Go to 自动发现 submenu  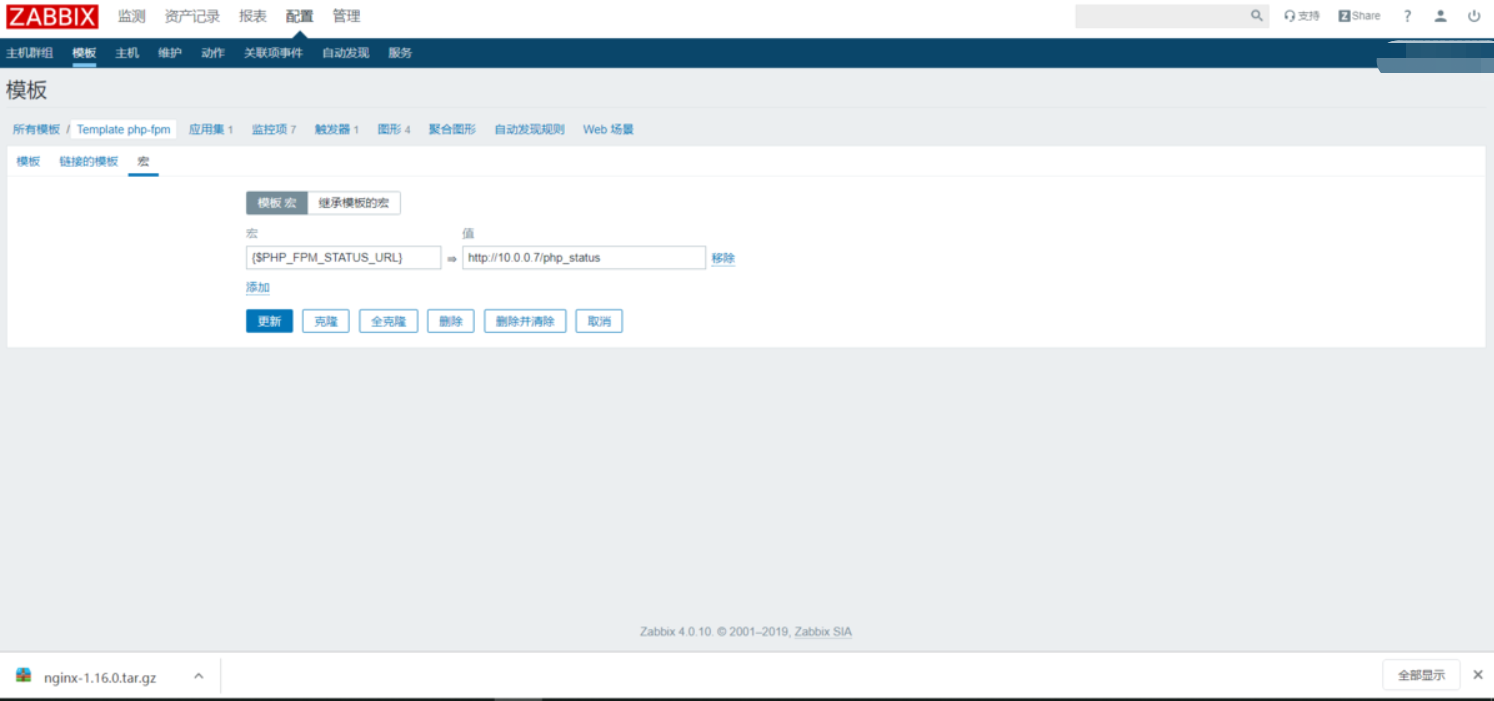pos(345,53)
